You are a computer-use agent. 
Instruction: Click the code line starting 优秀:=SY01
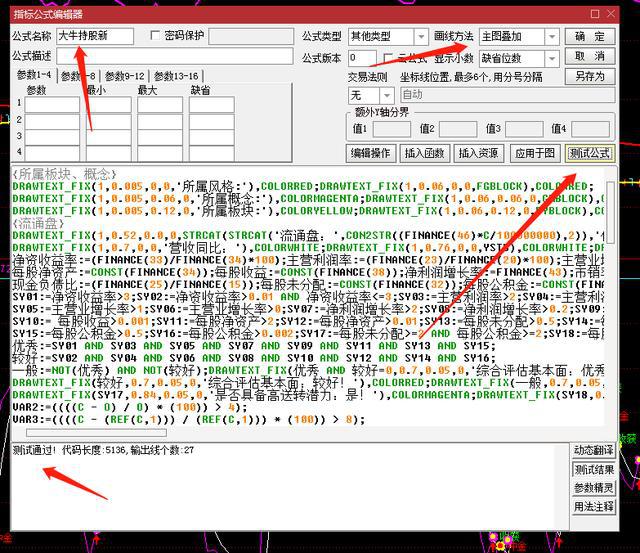click(x=254, y=346)
